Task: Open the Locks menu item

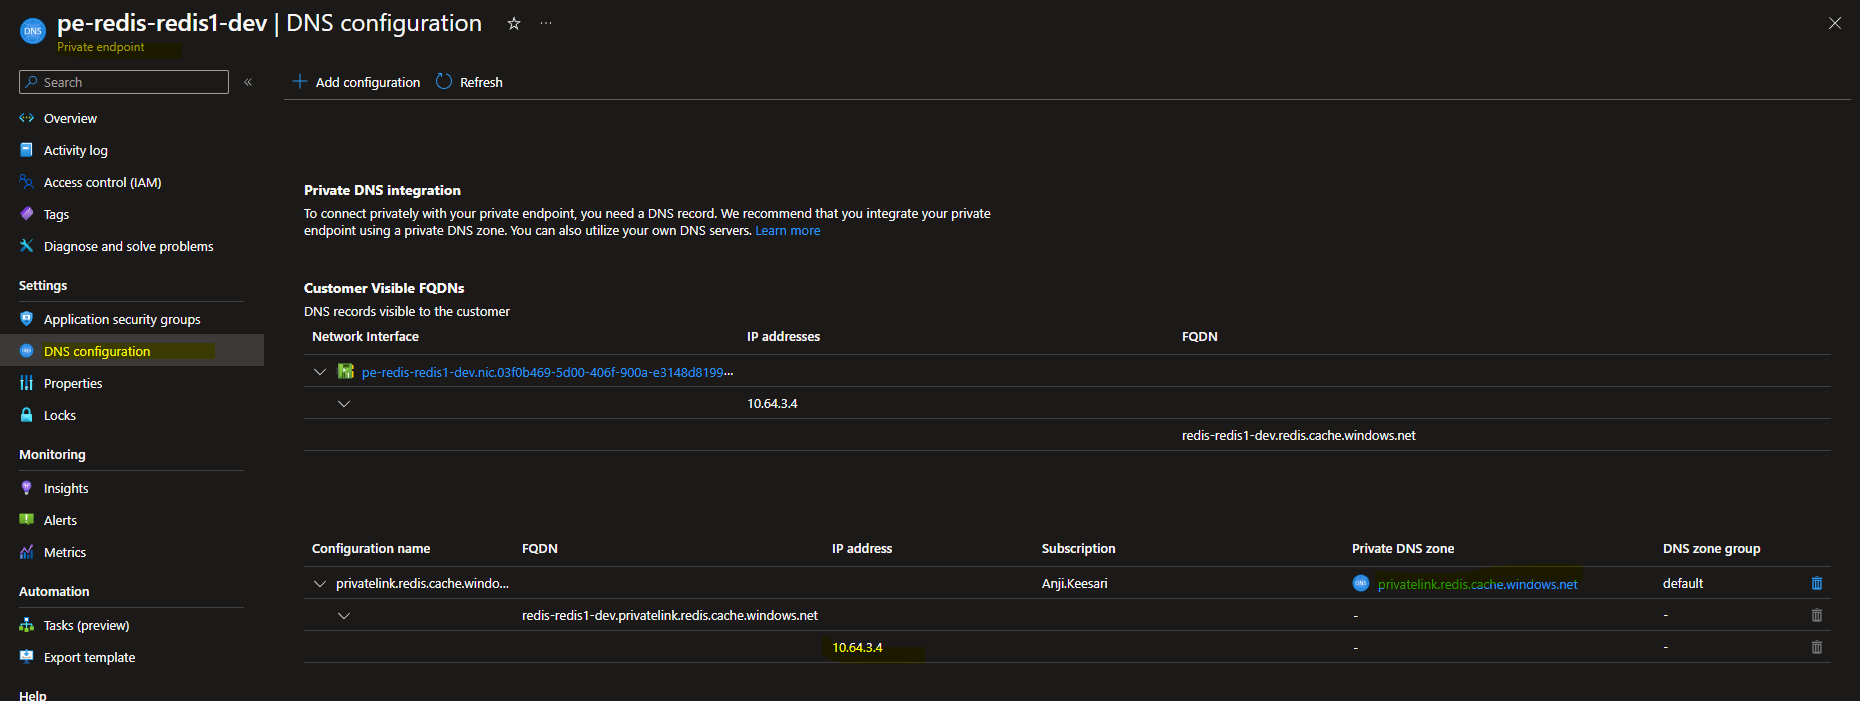Action: (x=60, y=415)
